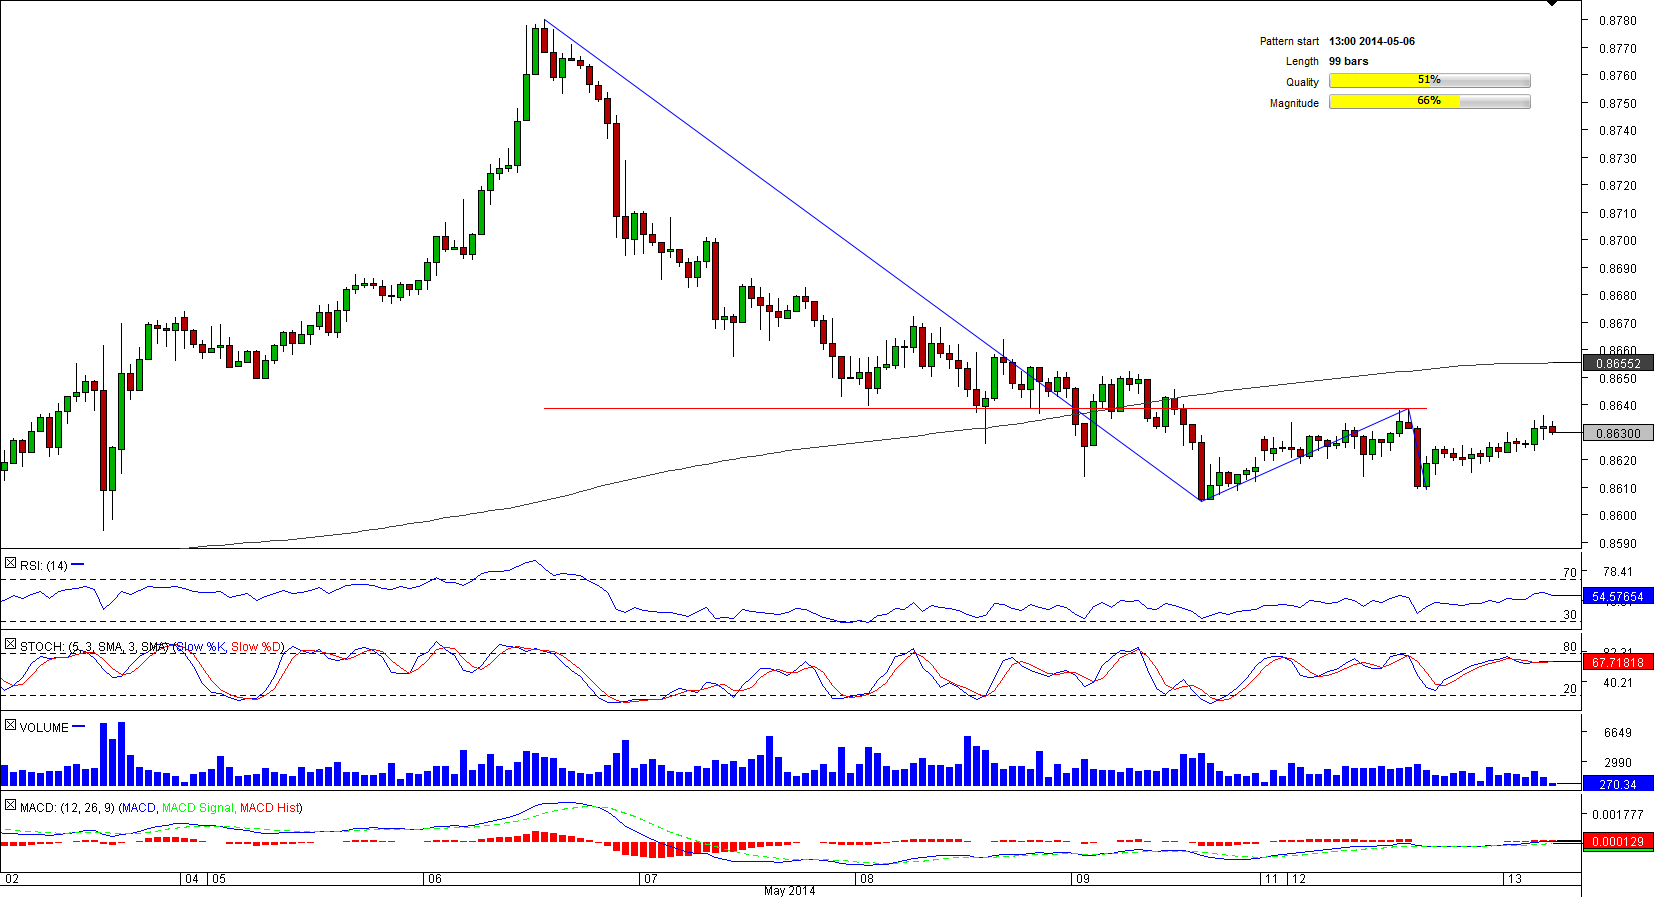
Task: Click the Magnitude 66% progress bar
Action: (1429, 102)
